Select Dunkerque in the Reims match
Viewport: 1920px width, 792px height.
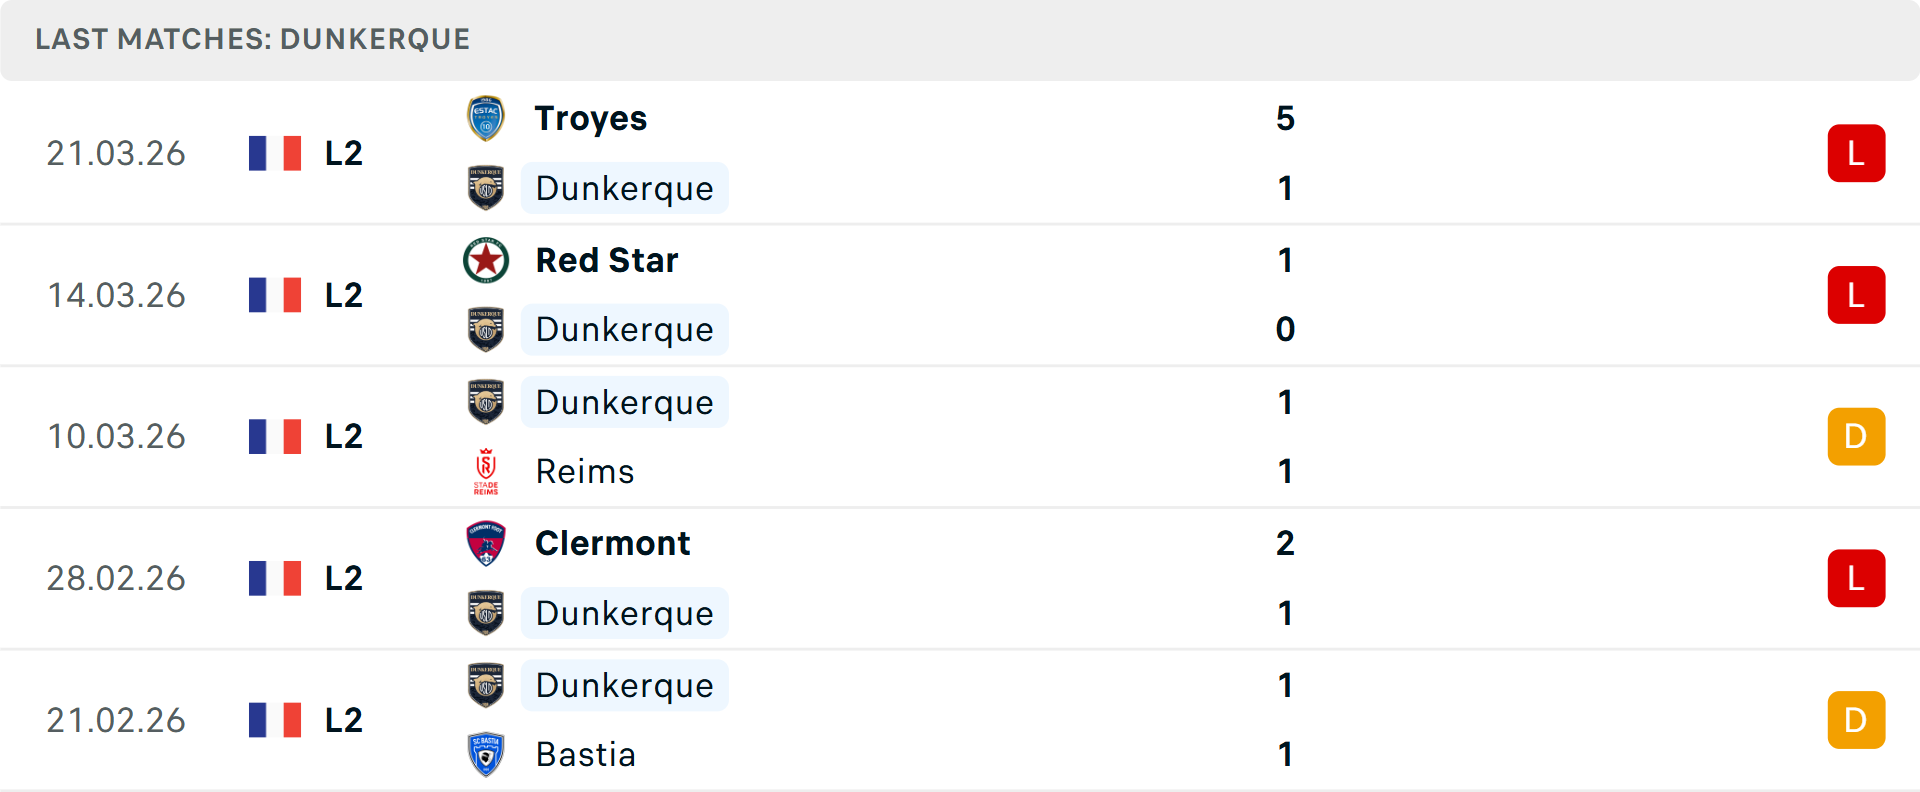[624, 402]
